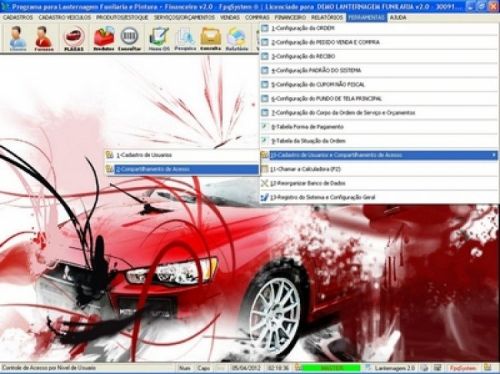
Task: Open the RELATÓRIOS menu
Action: pos(327,17)
